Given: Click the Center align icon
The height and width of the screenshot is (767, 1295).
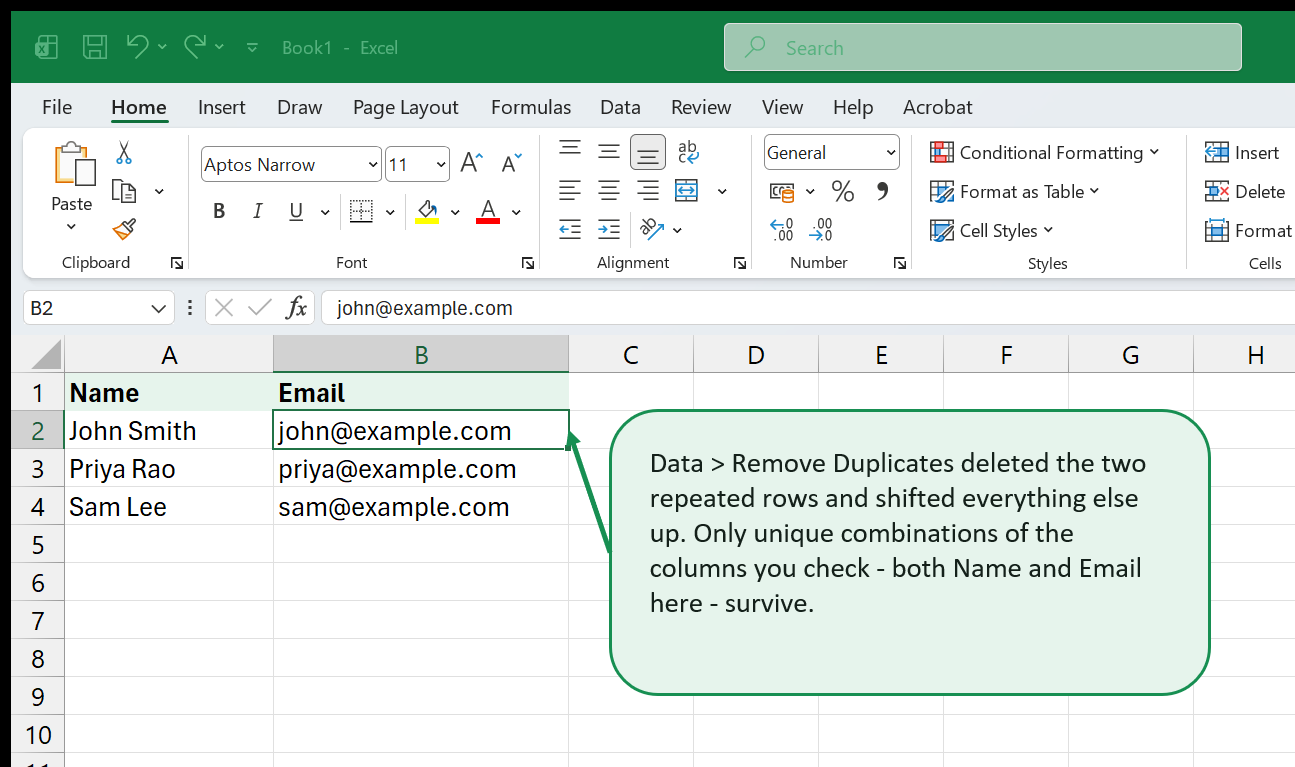Looking at the screenshot, I should 609,190.
